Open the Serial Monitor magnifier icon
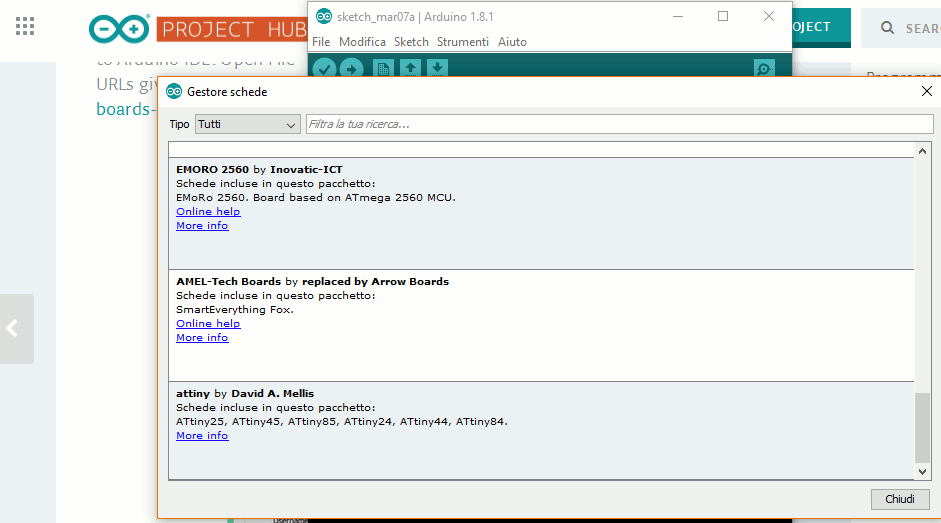 [764, 69]
